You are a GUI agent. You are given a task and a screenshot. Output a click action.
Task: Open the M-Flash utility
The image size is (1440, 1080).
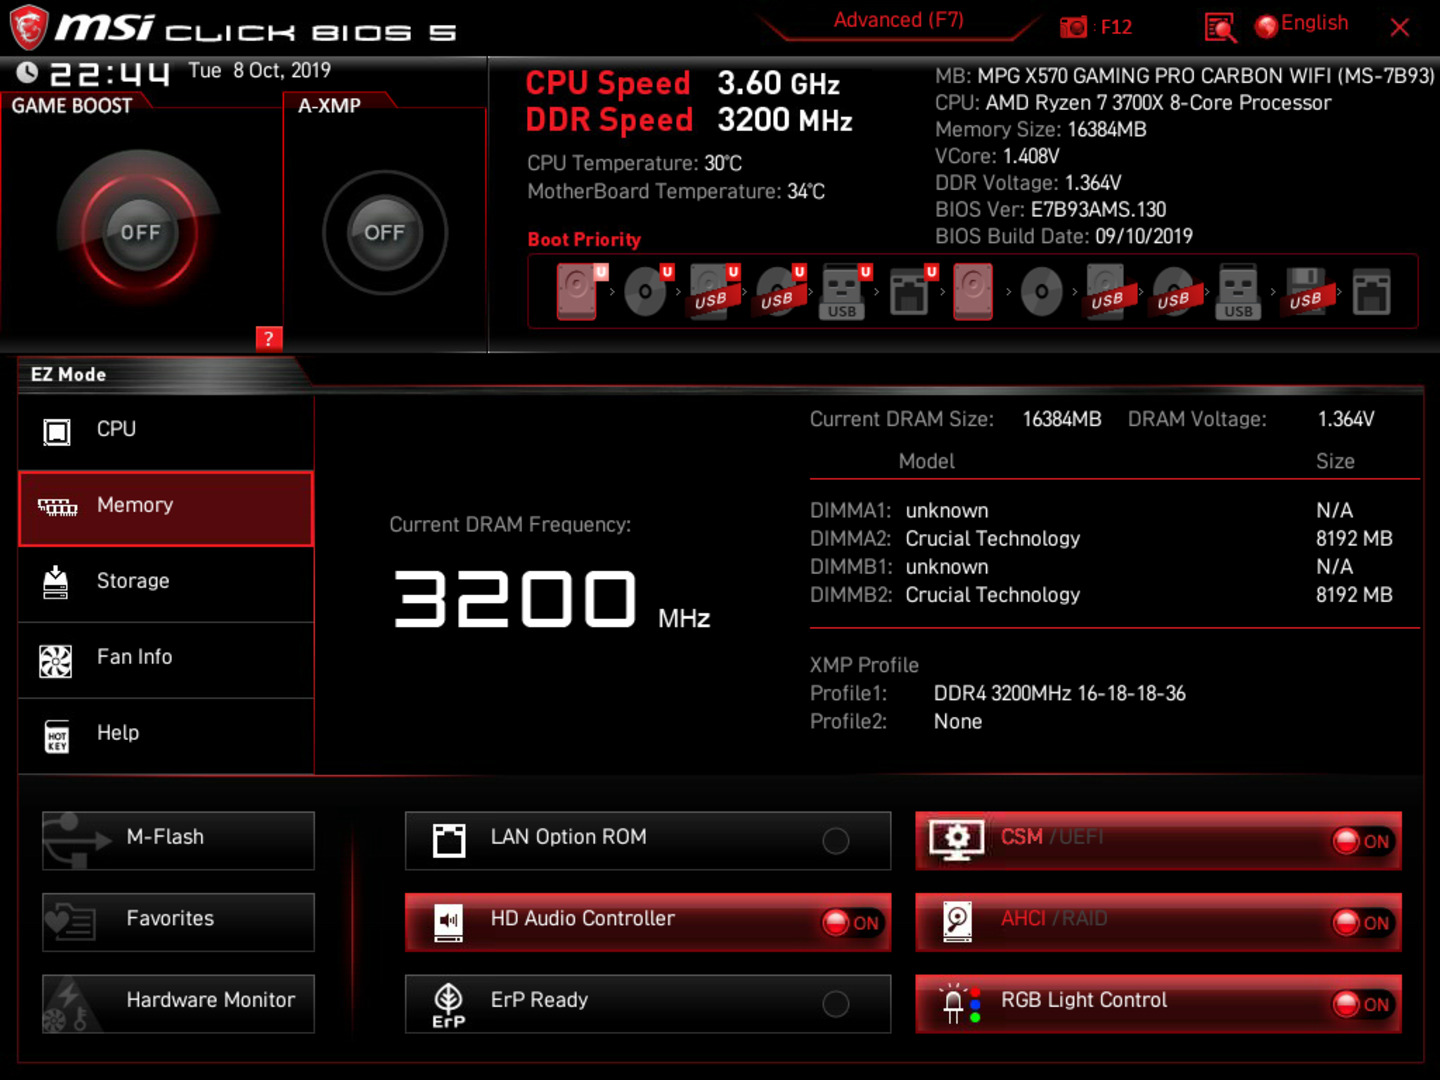[x=178, y=841]
